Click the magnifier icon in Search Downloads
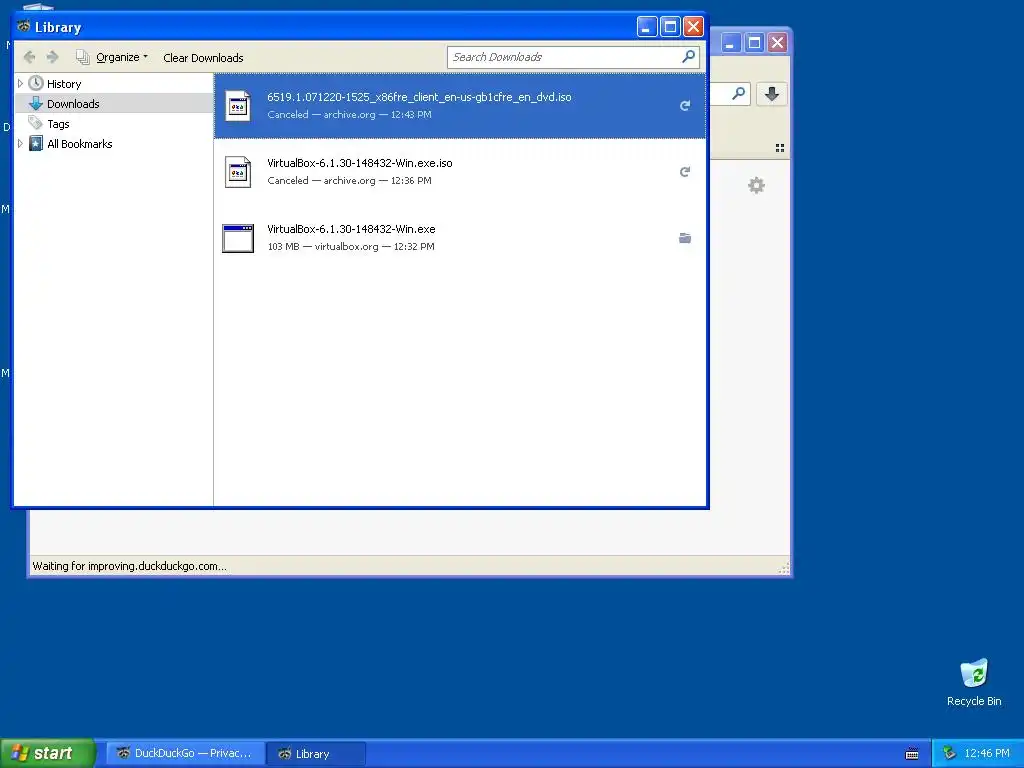The width and height of the screenshot is (1024, 768). [x=688, y=57]
